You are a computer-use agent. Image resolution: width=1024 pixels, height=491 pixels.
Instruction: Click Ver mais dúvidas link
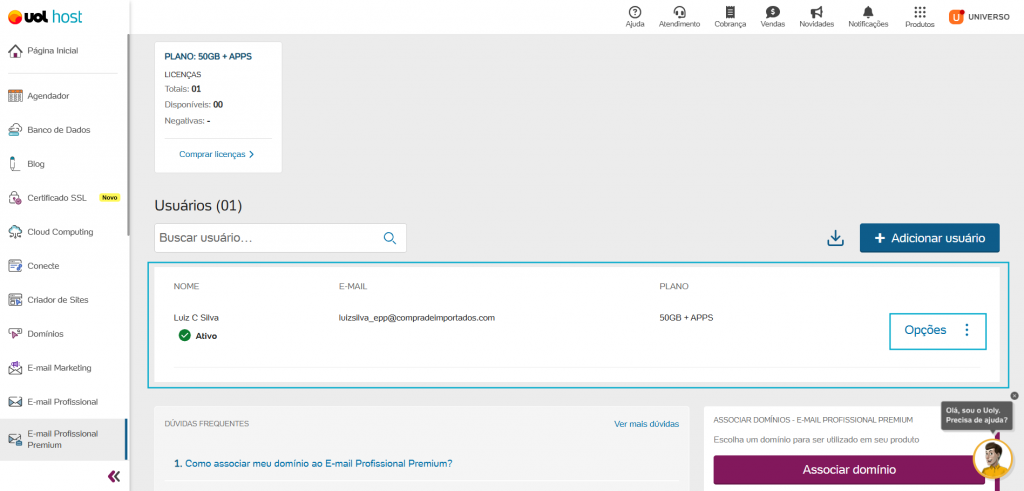(x=647, y=424)
